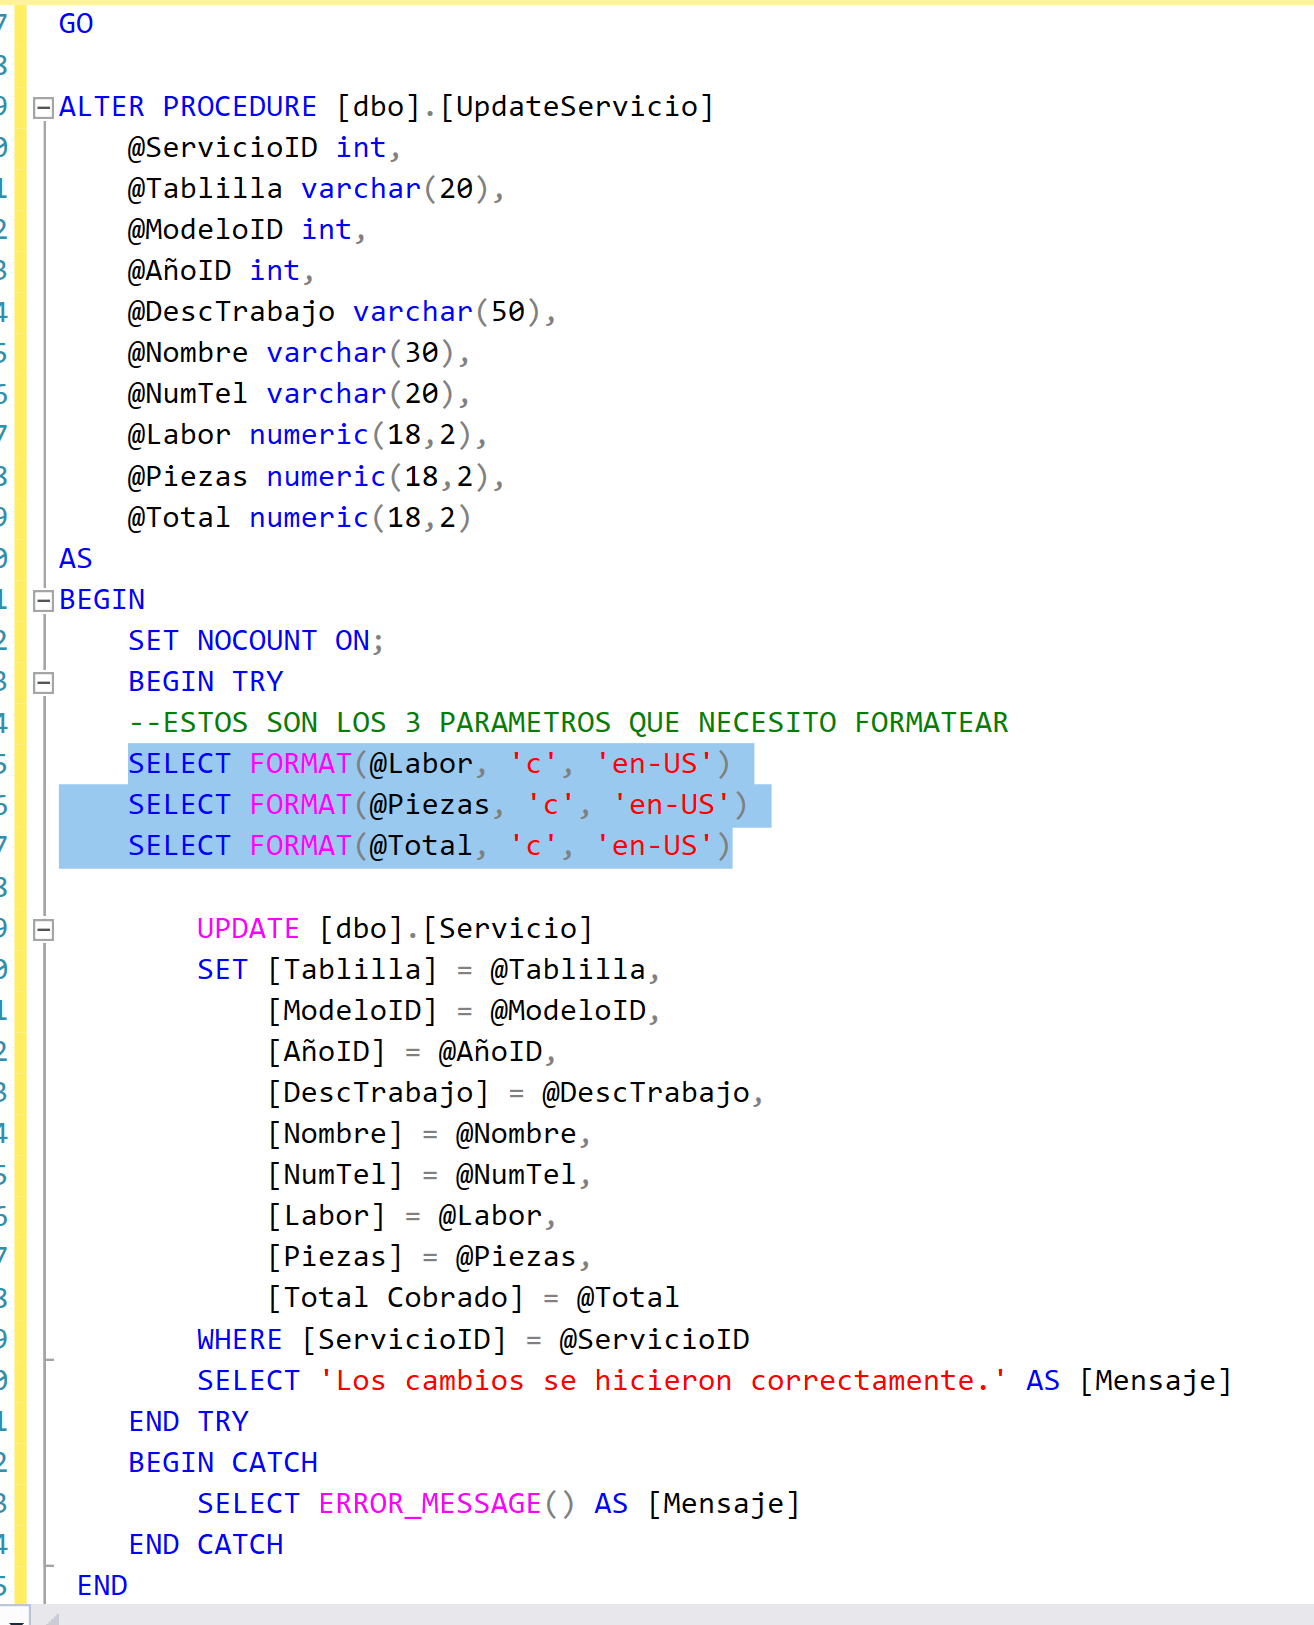Click the UPDATE keyword
Image resolution: width=1314 pixels, height=1625 pixels.
(x=248, y=929)
